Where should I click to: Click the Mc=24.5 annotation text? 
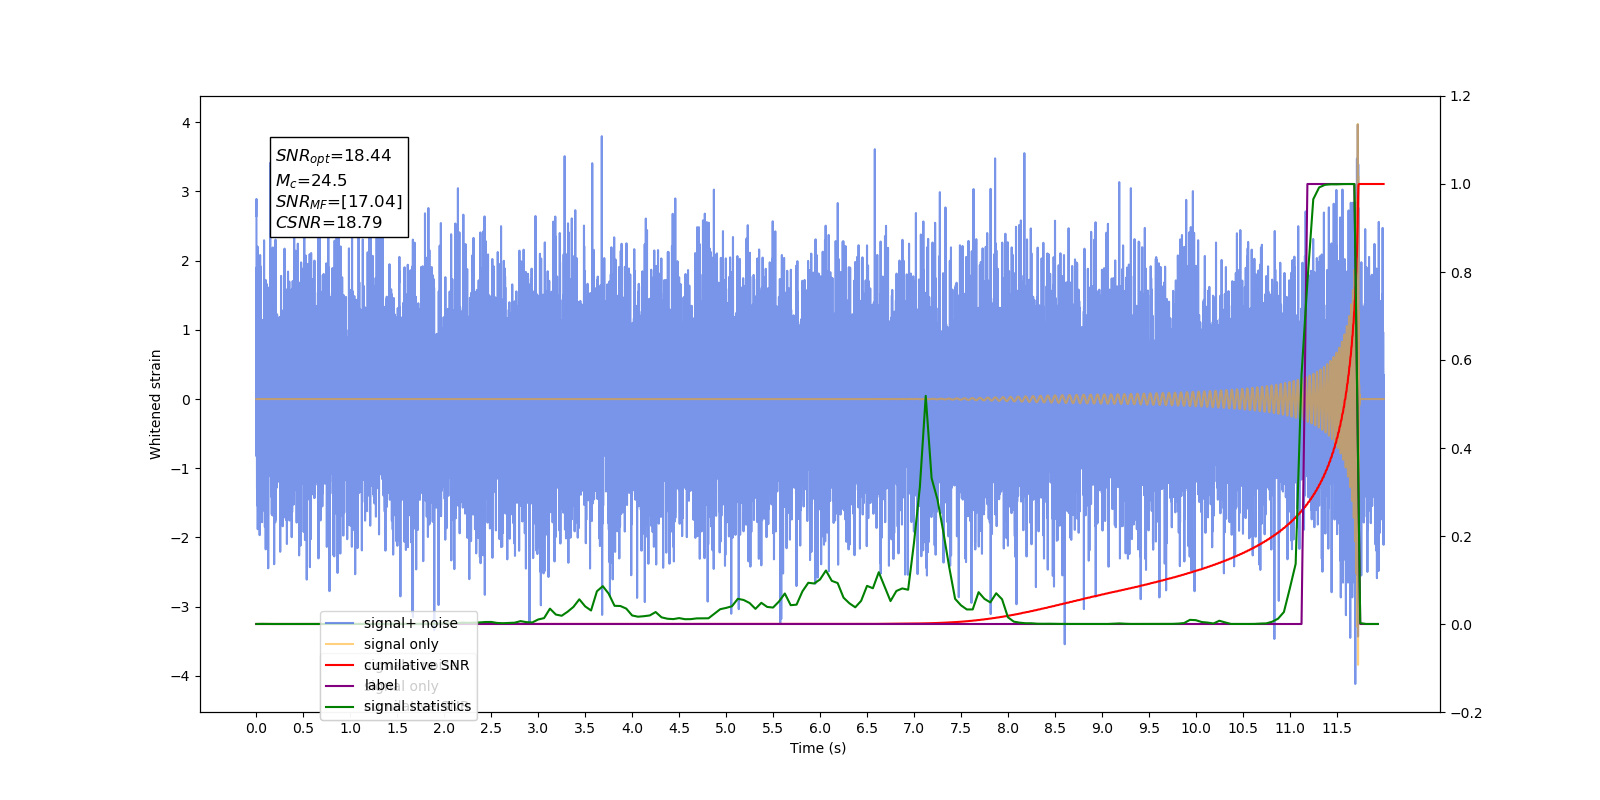tap(311, 180)
